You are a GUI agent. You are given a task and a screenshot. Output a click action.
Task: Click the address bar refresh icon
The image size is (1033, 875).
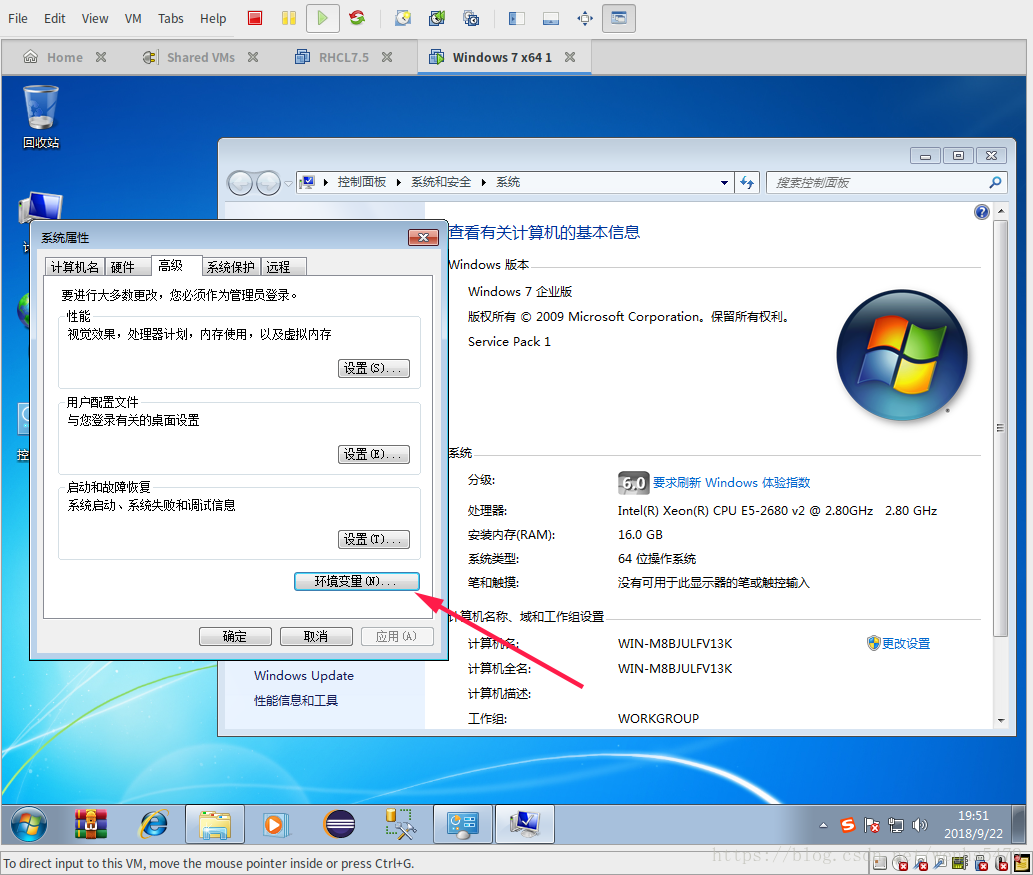746,183
